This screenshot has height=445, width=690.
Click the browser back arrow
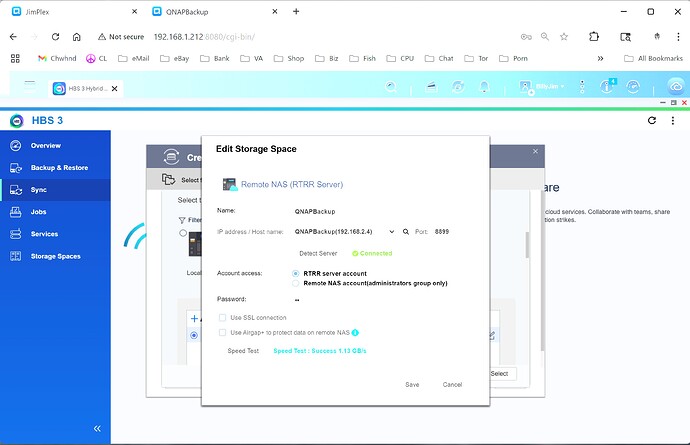(x=13, y=37)
